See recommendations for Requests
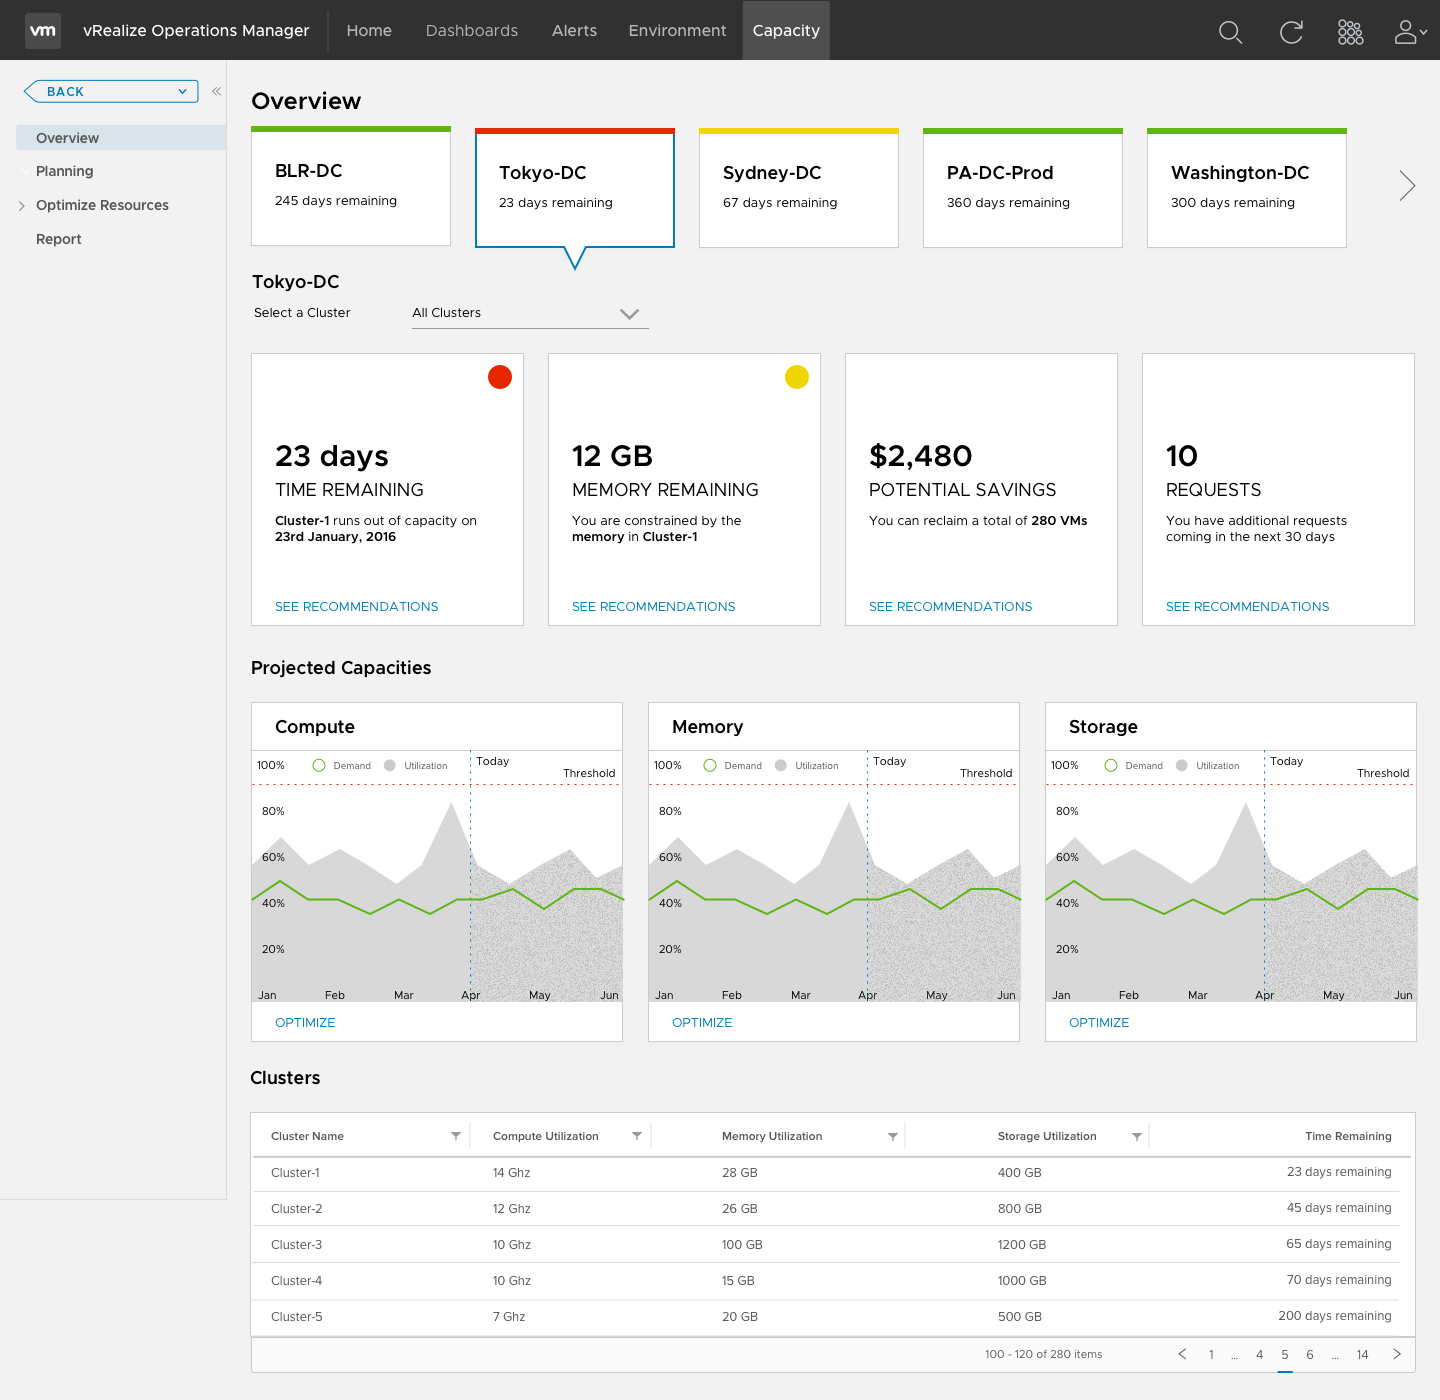Image resolution: width=1440 pixels, height=1400 pixels. coord(1247,607)
